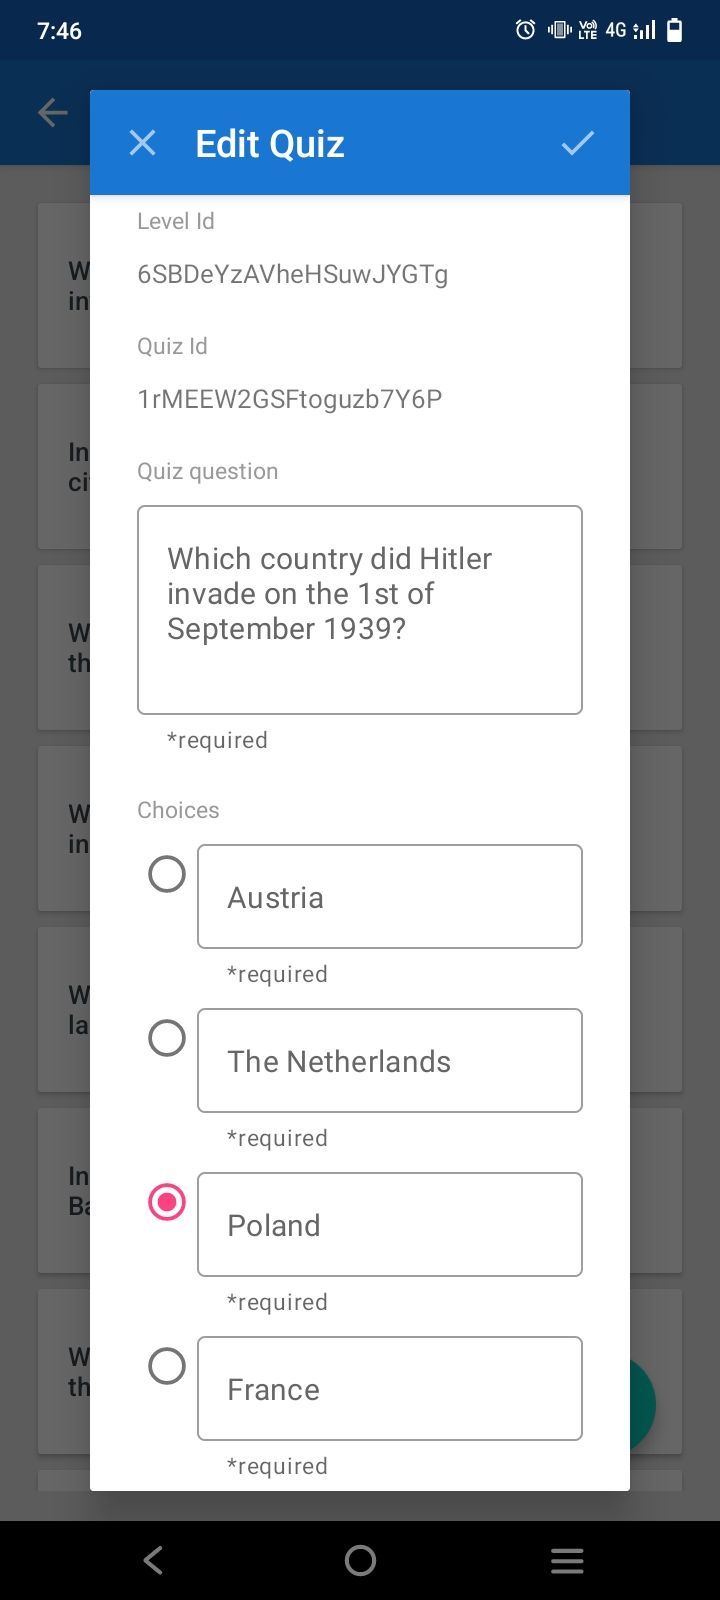
Task: Edit The Netherlands choice field
Action: coord(390,1061)
